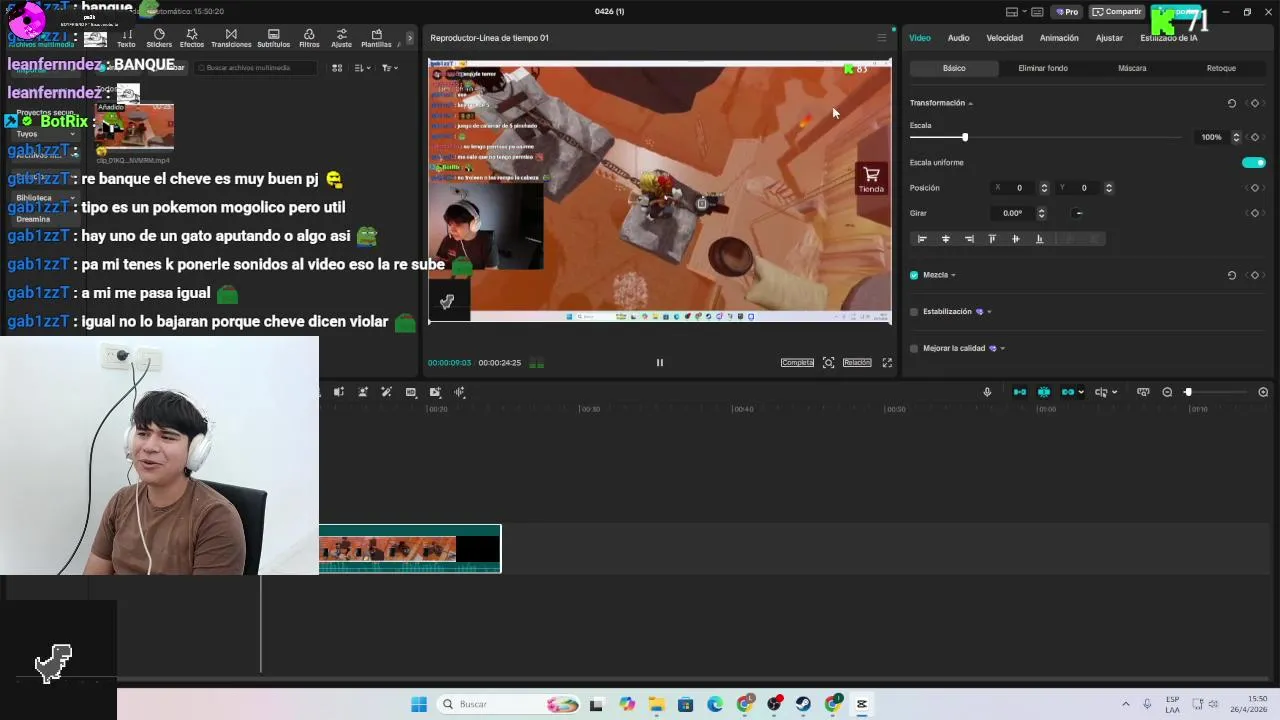
Task: Open the Texto tool tab
Action: coord(126,38)
